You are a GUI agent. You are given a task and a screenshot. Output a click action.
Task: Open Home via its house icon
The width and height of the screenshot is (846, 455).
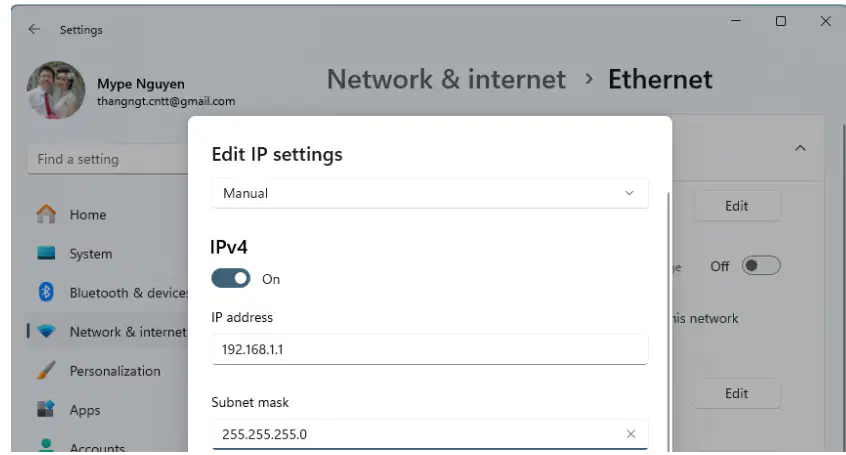(46, 214)
